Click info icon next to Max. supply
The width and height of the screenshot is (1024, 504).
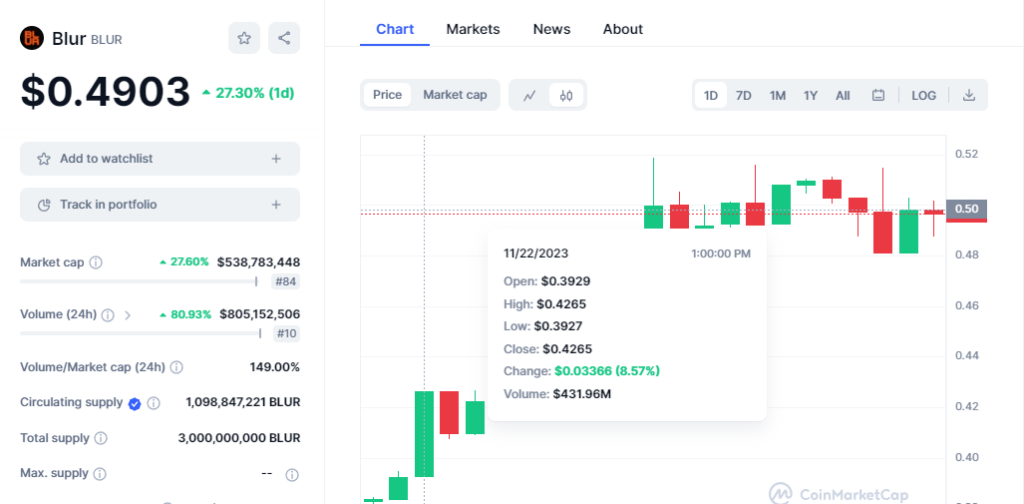click(99, 473)
